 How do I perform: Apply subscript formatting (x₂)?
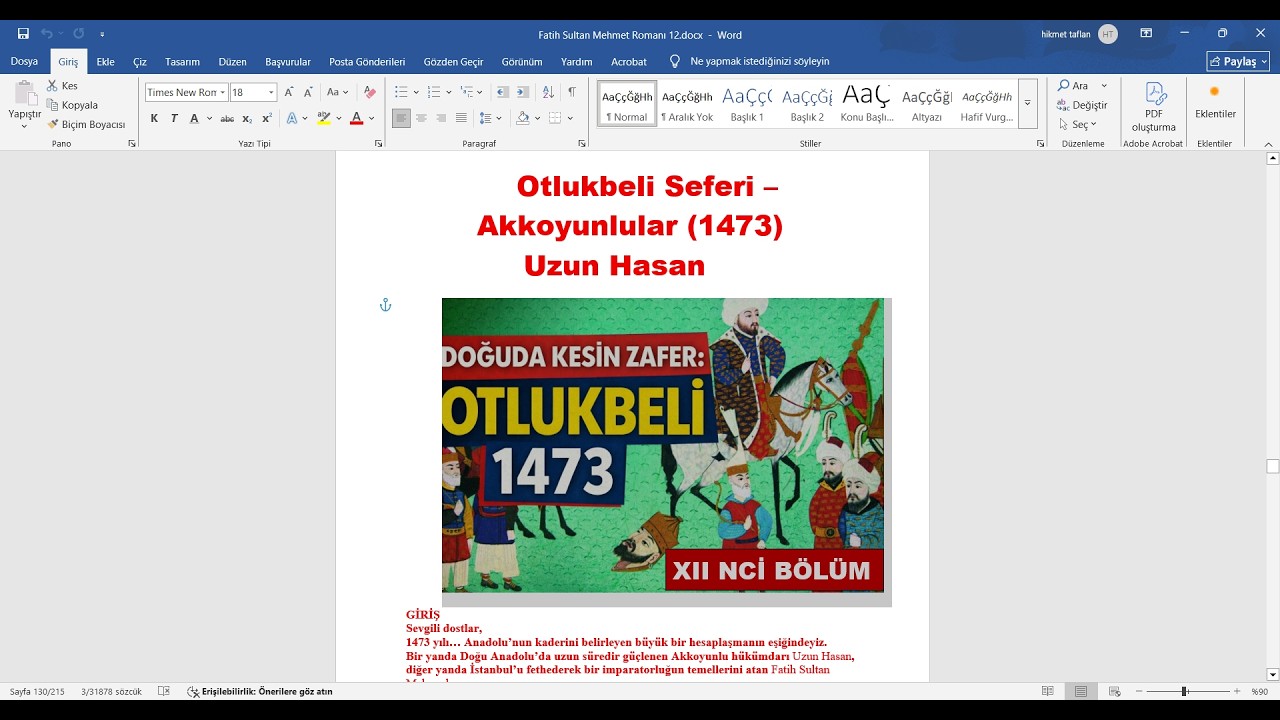point(247,118)
